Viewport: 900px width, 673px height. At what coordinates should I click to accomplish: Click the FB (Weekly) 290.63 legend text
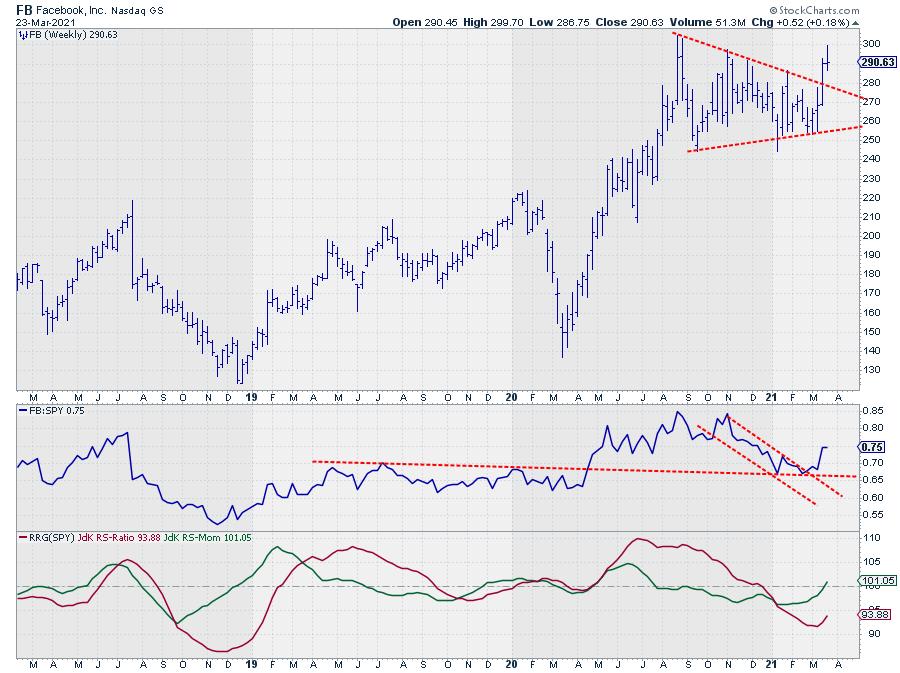(x=73, y=35)
